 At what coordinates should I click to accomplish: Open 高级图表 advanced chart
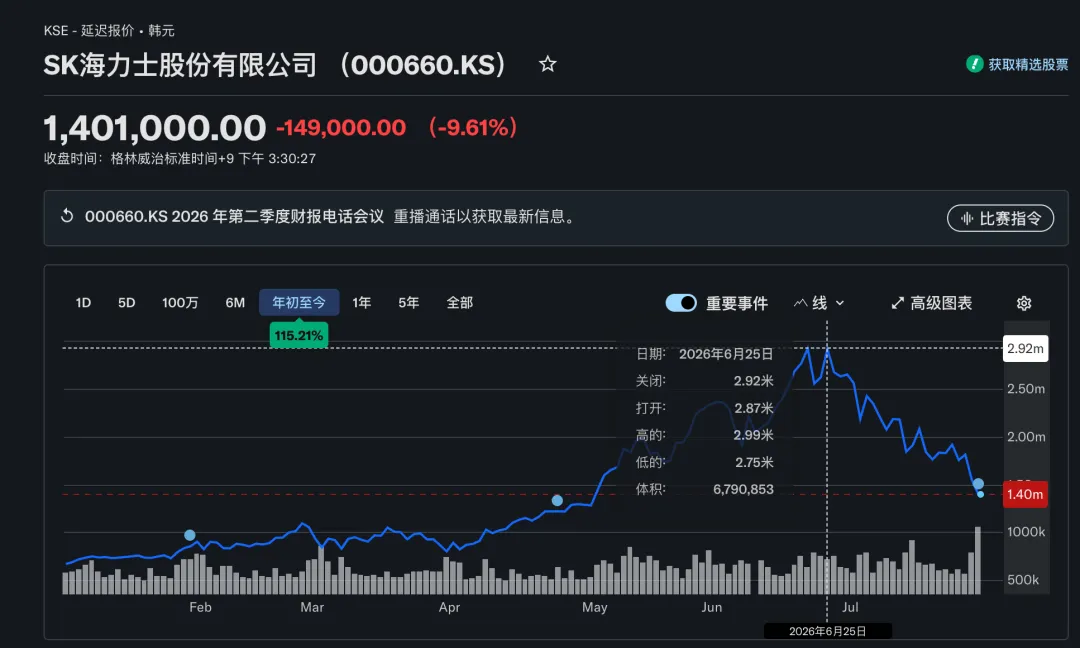click(931, 303)
